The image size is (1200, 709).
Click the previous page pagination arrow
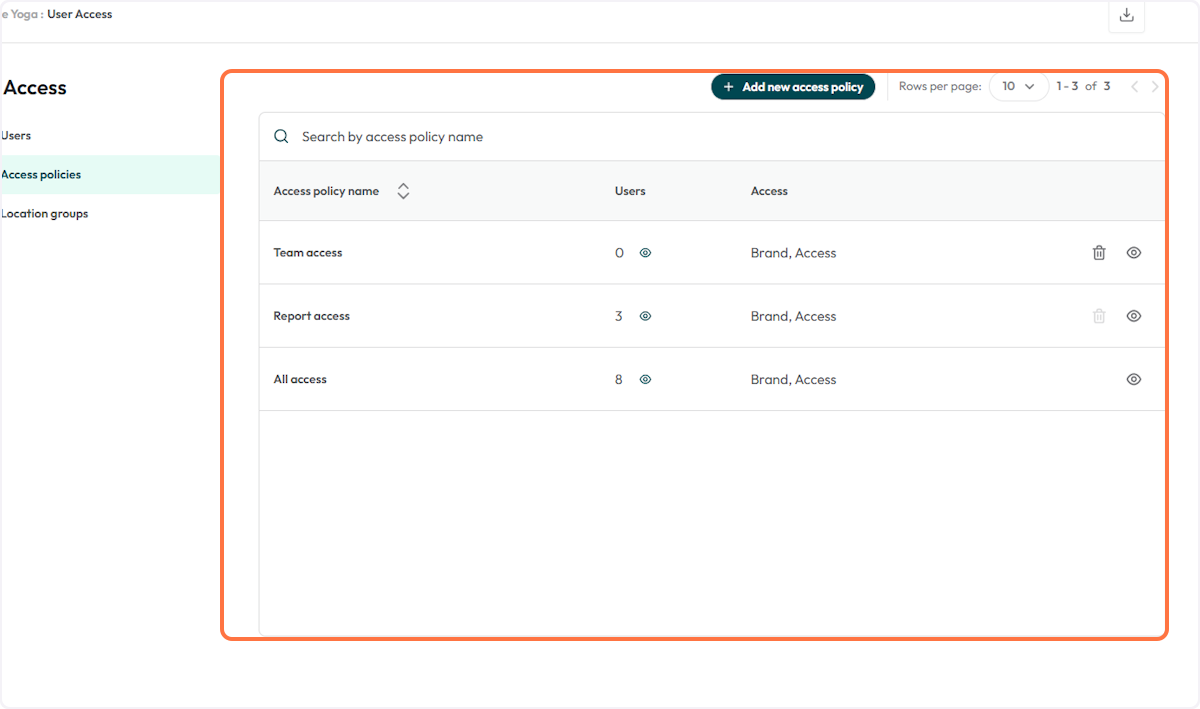pyautogui.click(x=1134, y=87)
